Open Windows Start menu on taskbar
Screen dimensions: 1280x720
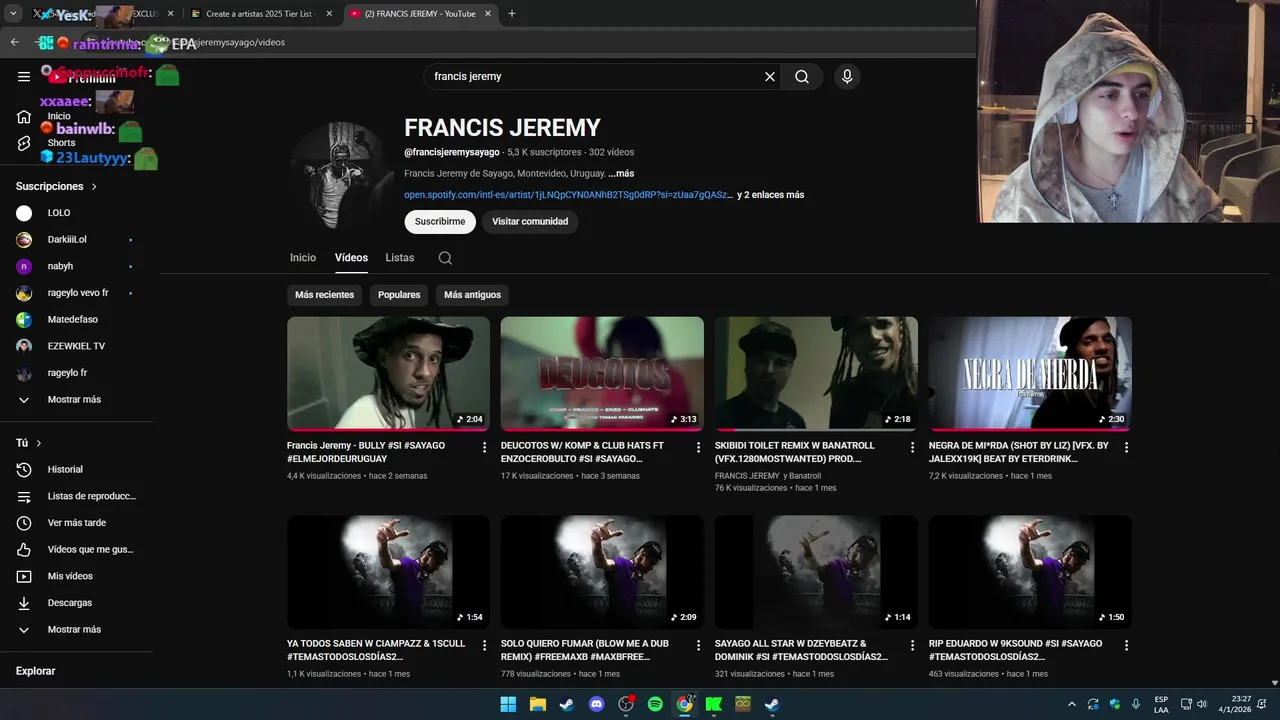pos(508,704)
